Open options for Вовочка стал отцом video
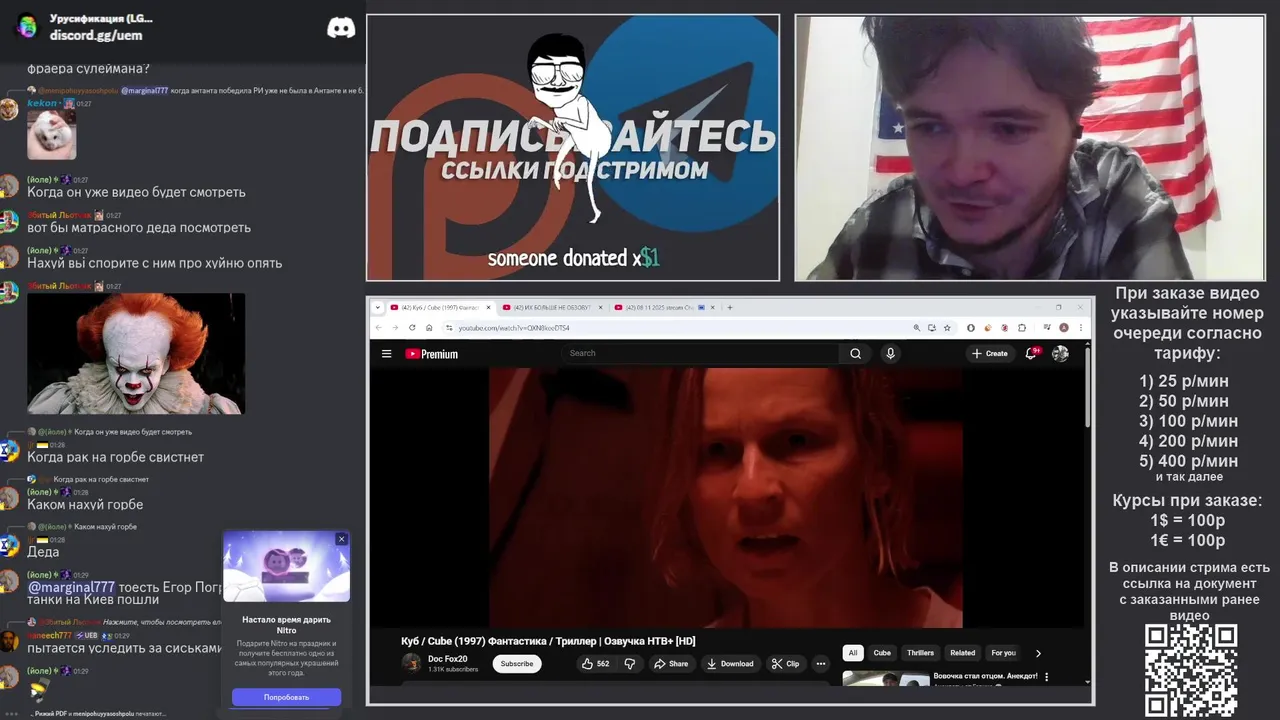The width and height of the screenshot is (1280, 720). click(1047, 677)
